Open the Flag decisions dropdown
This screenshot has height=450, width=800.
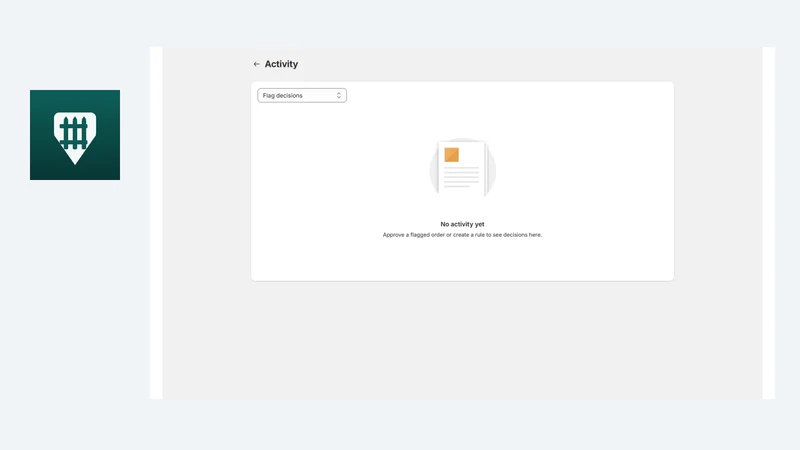pyautogui.click(x=302, y=95)
